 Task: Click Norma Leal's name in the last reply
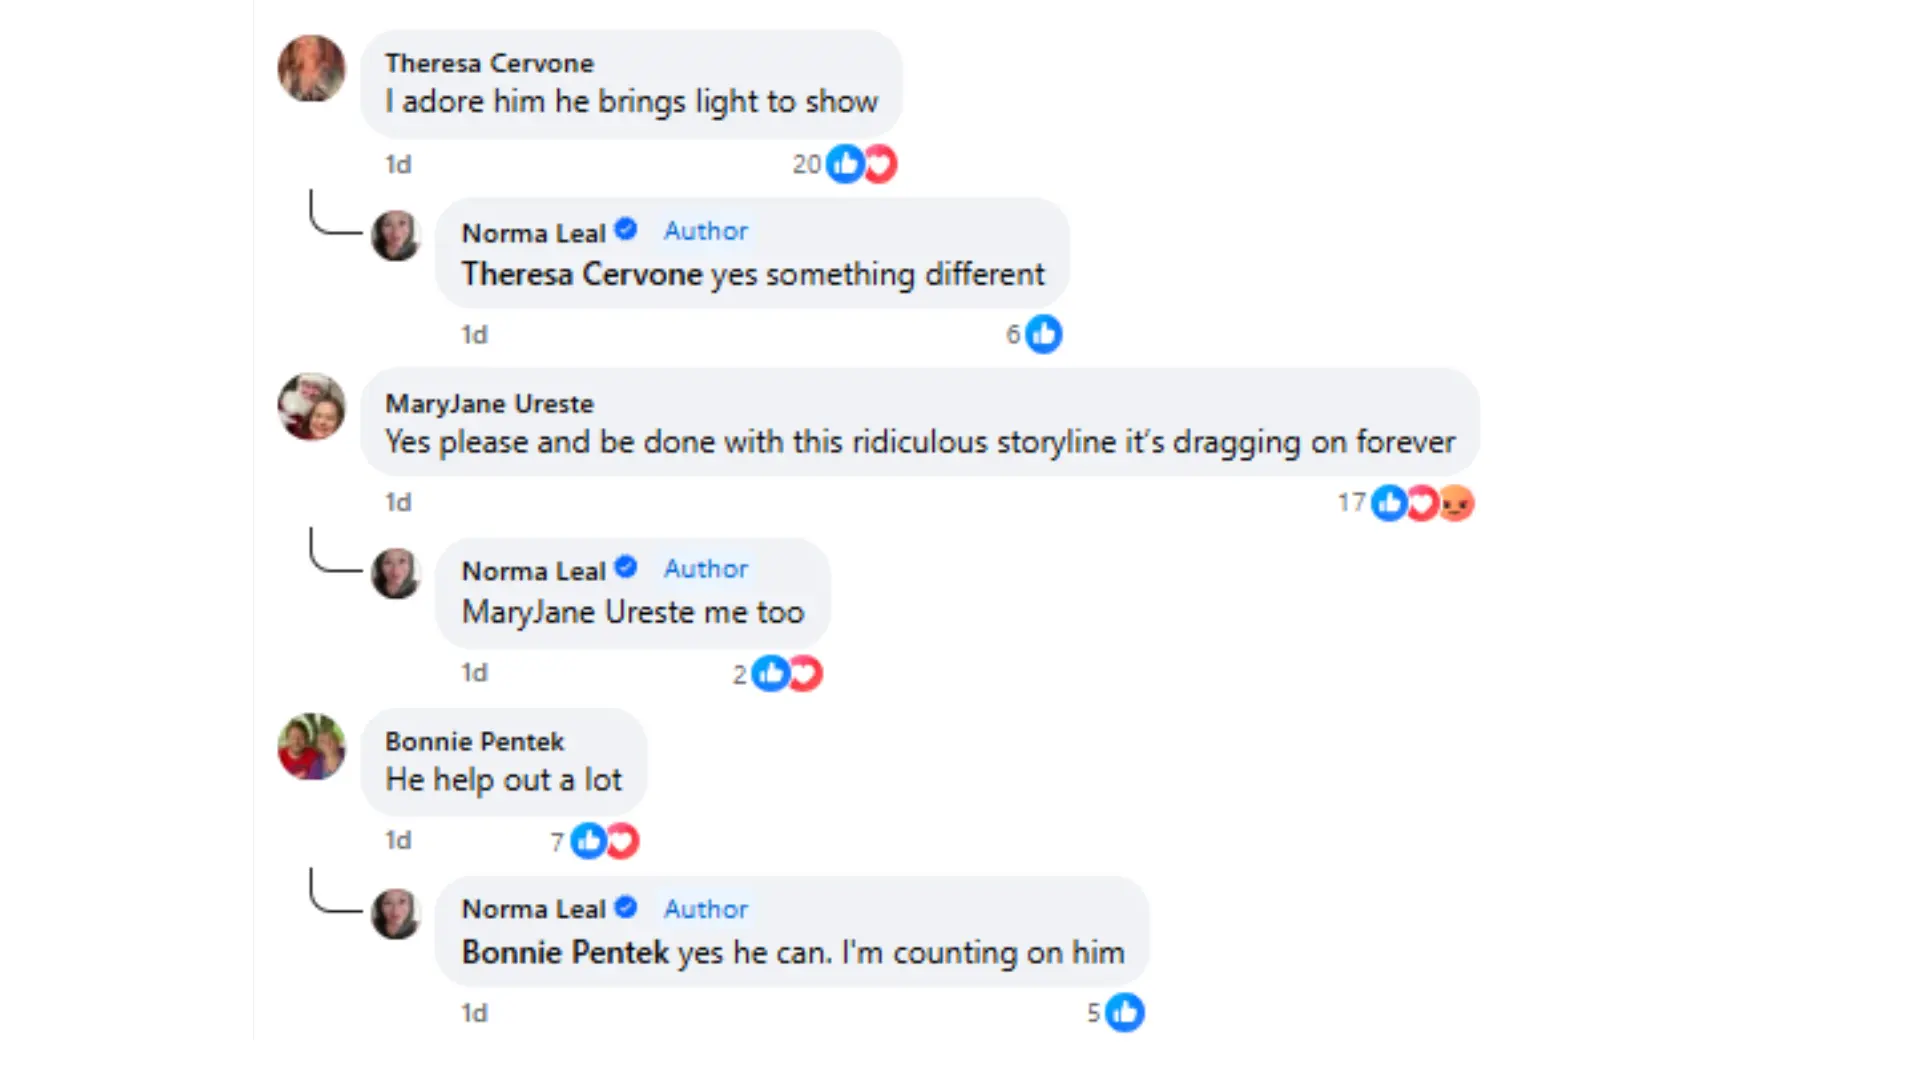click(x=533, y=909)
